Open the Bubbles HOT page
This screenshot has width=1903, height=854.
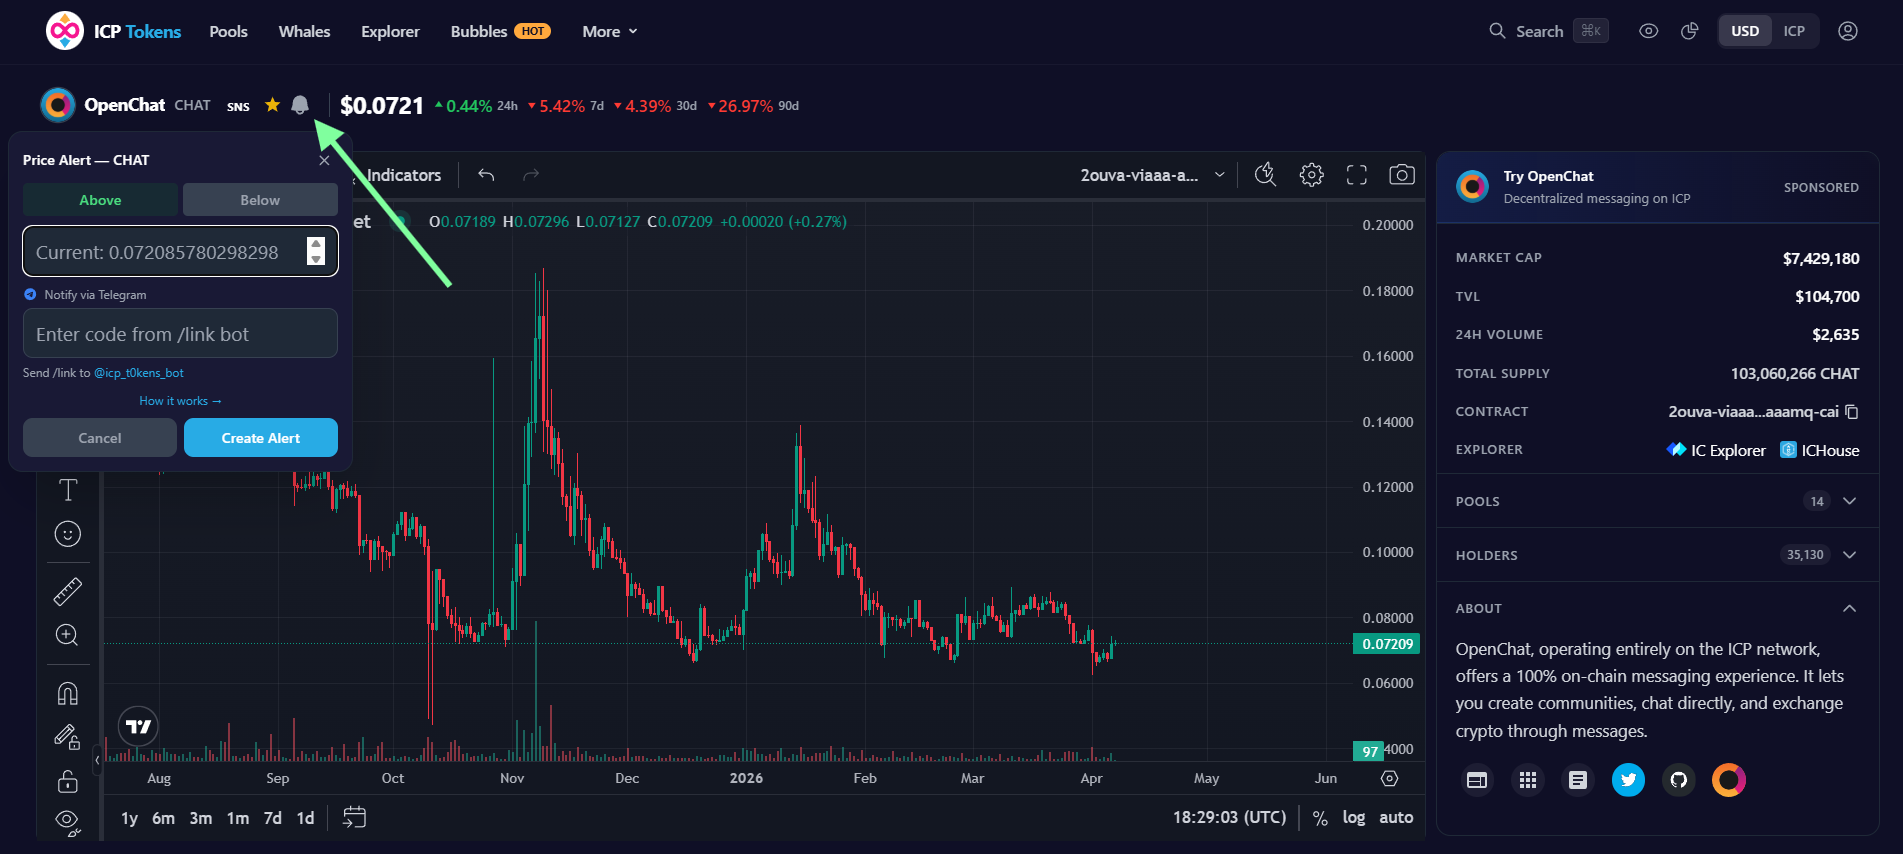click(500, 32)
